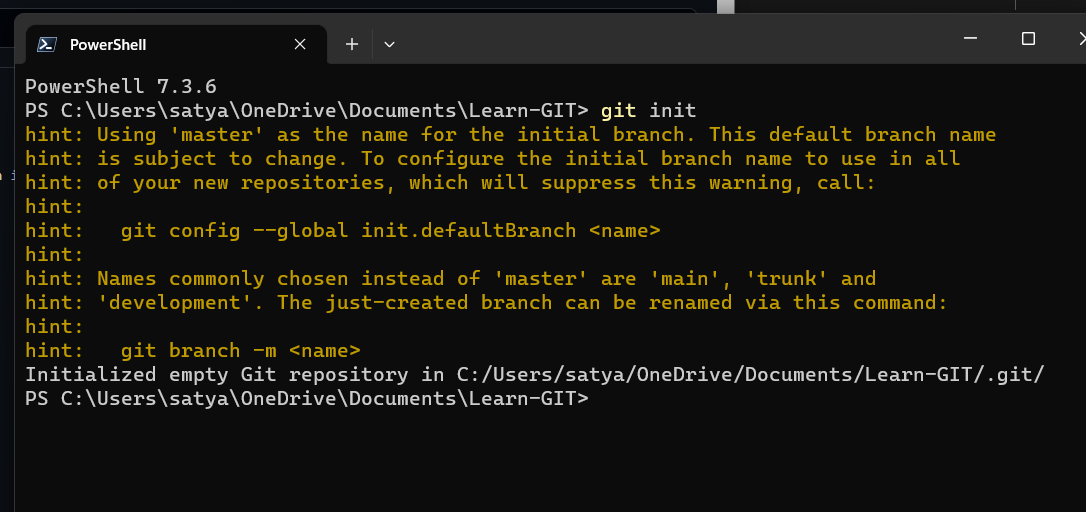Click the PowerShell icon in the tab
The width and height of the screenshot is (1086, 512).
(46, 44)
